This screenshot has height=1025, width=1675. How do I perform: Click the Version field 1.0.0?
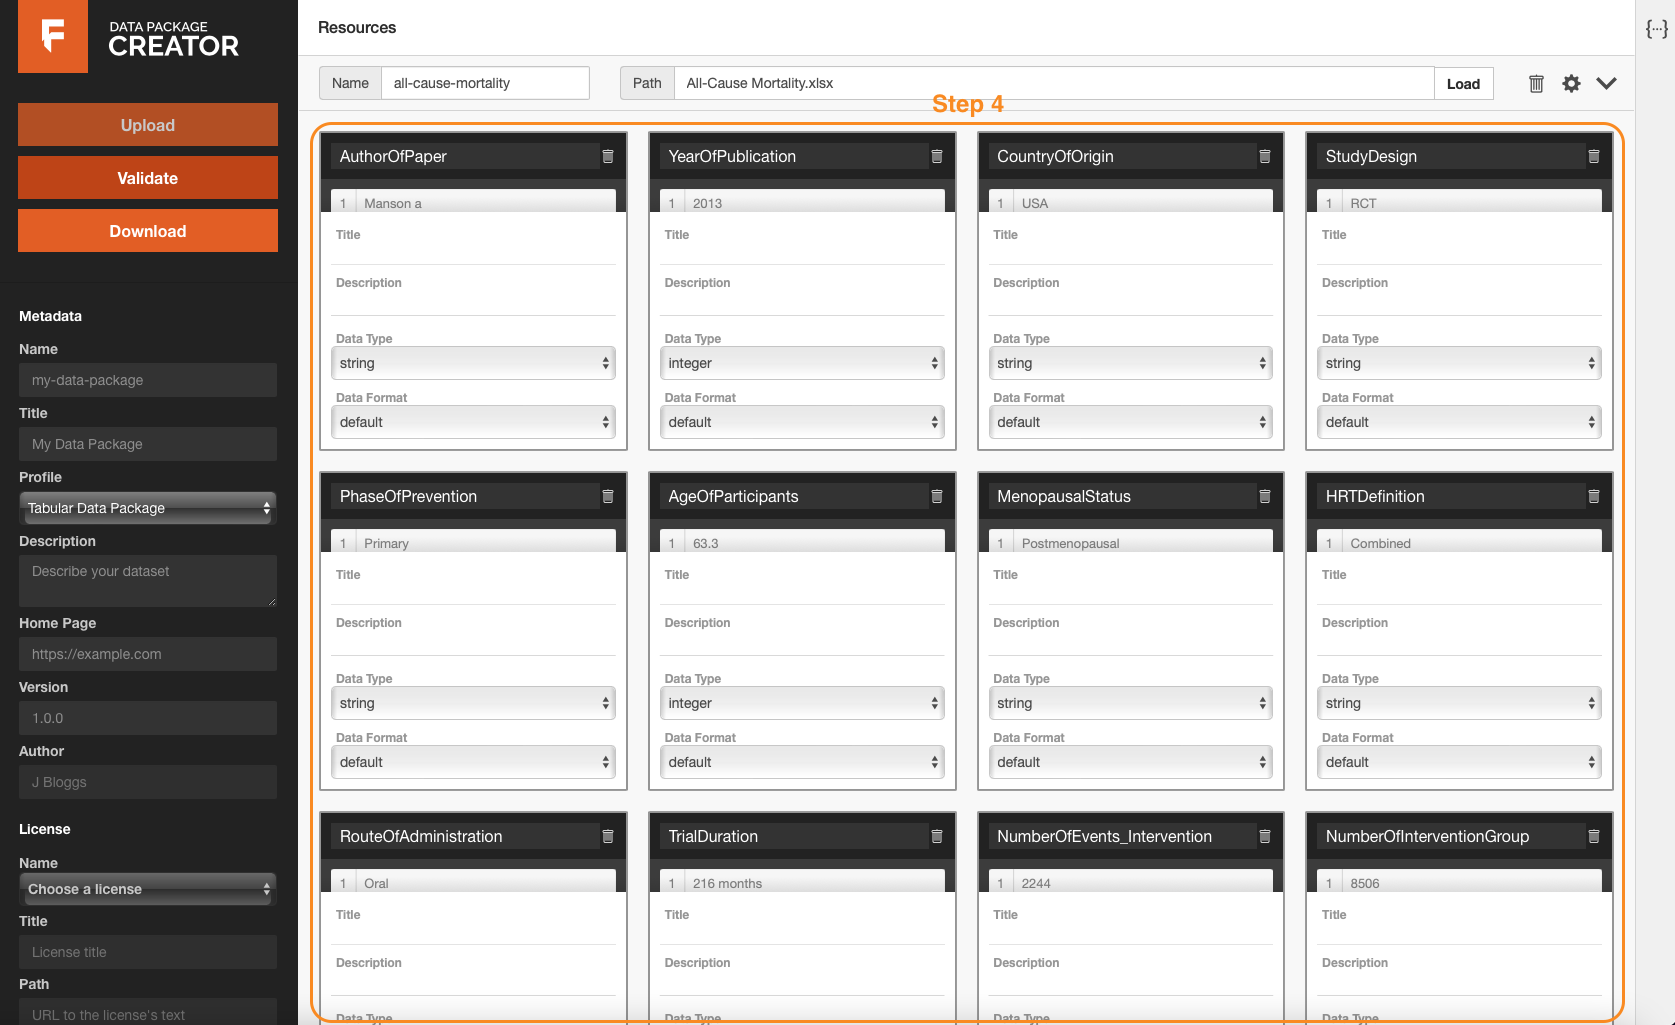148,718
